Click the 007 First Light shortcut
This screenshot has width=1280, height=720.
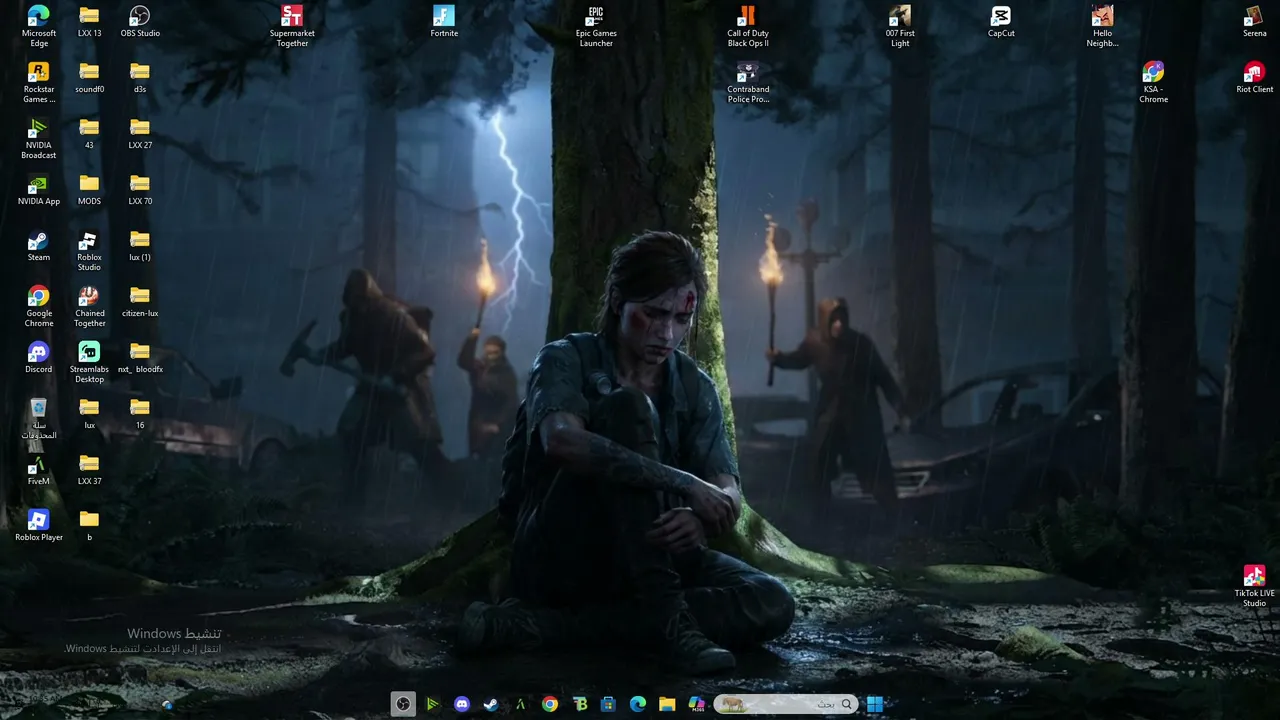[x=900, y=26]
